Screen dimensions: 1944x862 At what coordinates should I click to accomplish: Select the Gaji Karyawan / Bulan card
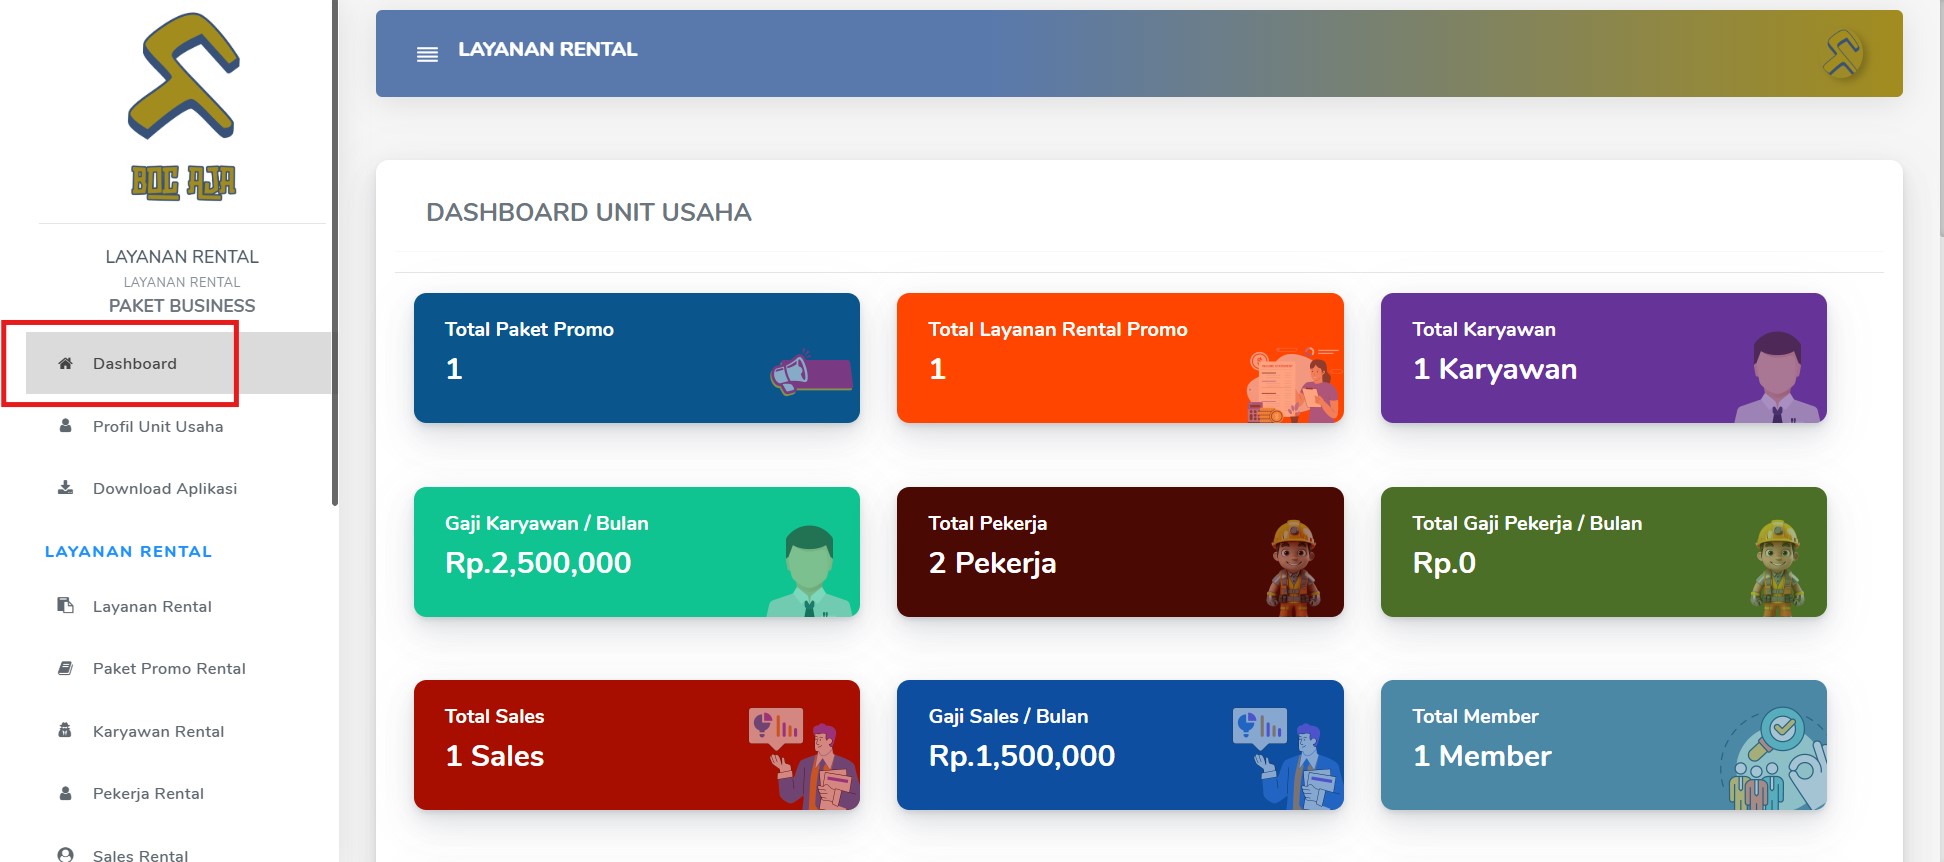(x=637, y=552)
